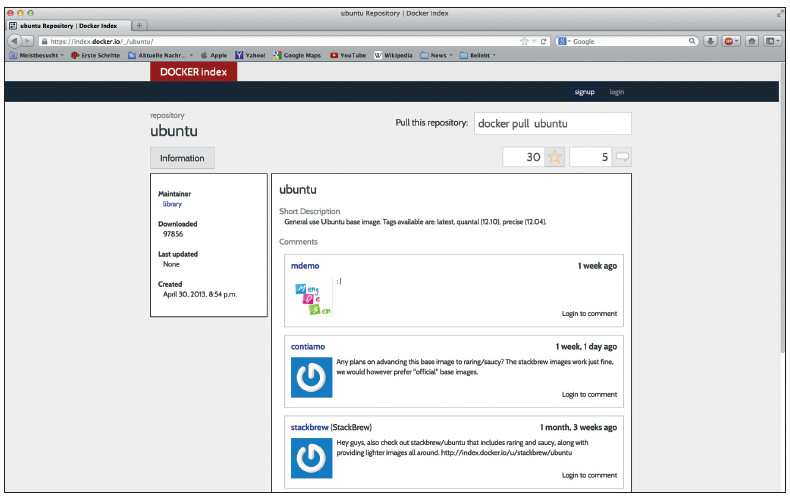This screenshot has width=790, height=502.
Task: Go to the browser home page icon
Action: [x=752, y=41]
